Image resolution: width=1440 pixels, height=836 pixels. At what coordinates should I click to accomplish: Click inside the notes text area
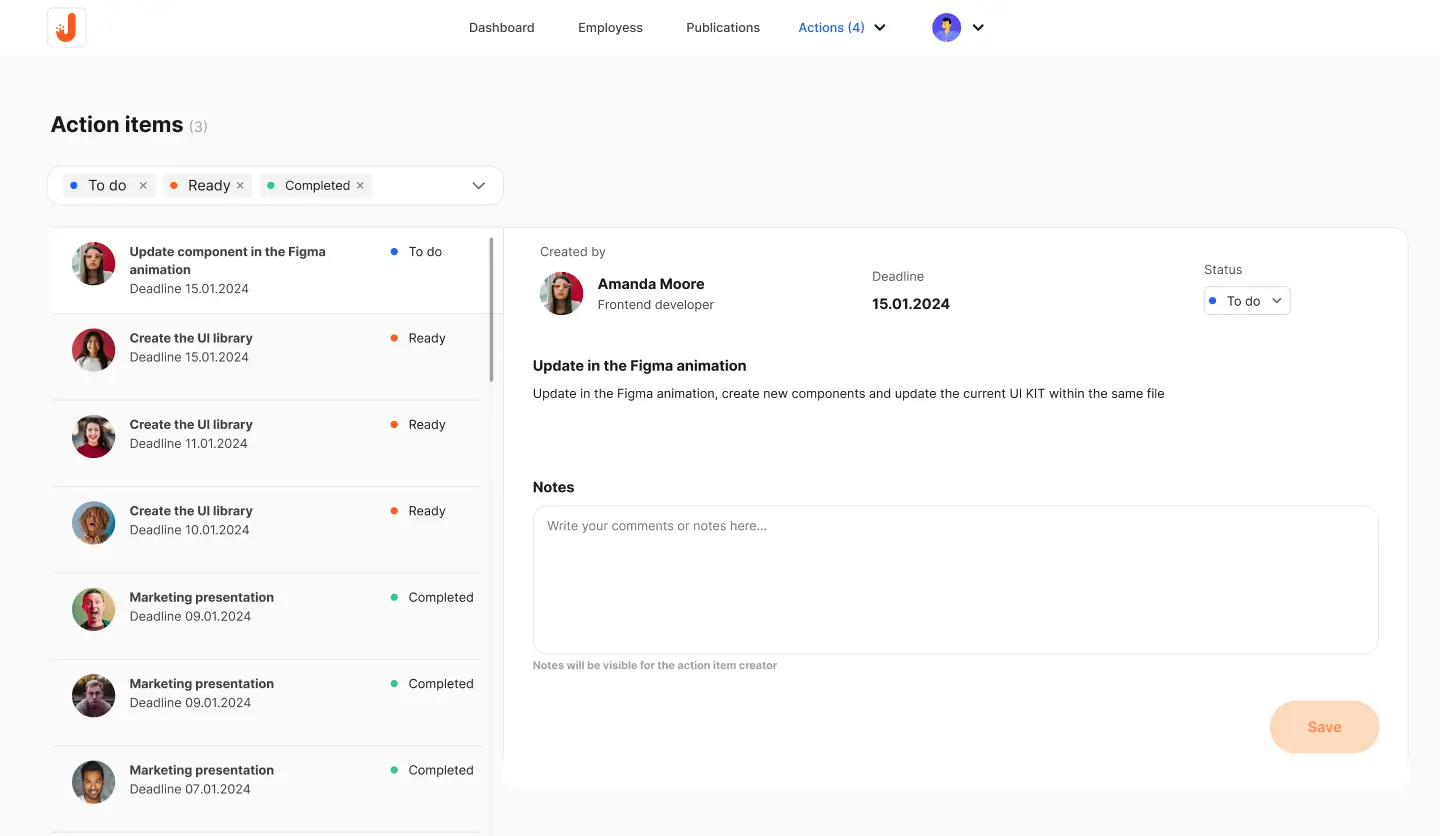[x=955, y=580]
